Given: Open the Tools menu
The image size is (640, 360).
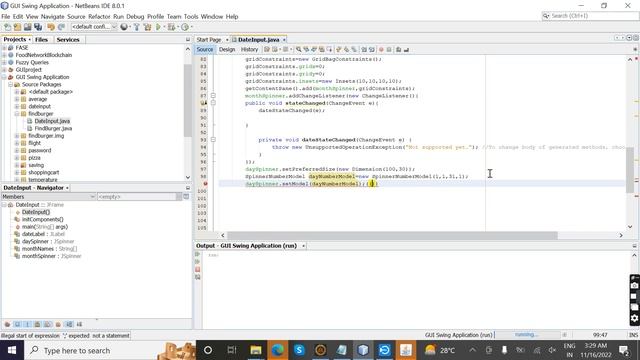Looking at the screenshot, I should [x=191, y=17].
